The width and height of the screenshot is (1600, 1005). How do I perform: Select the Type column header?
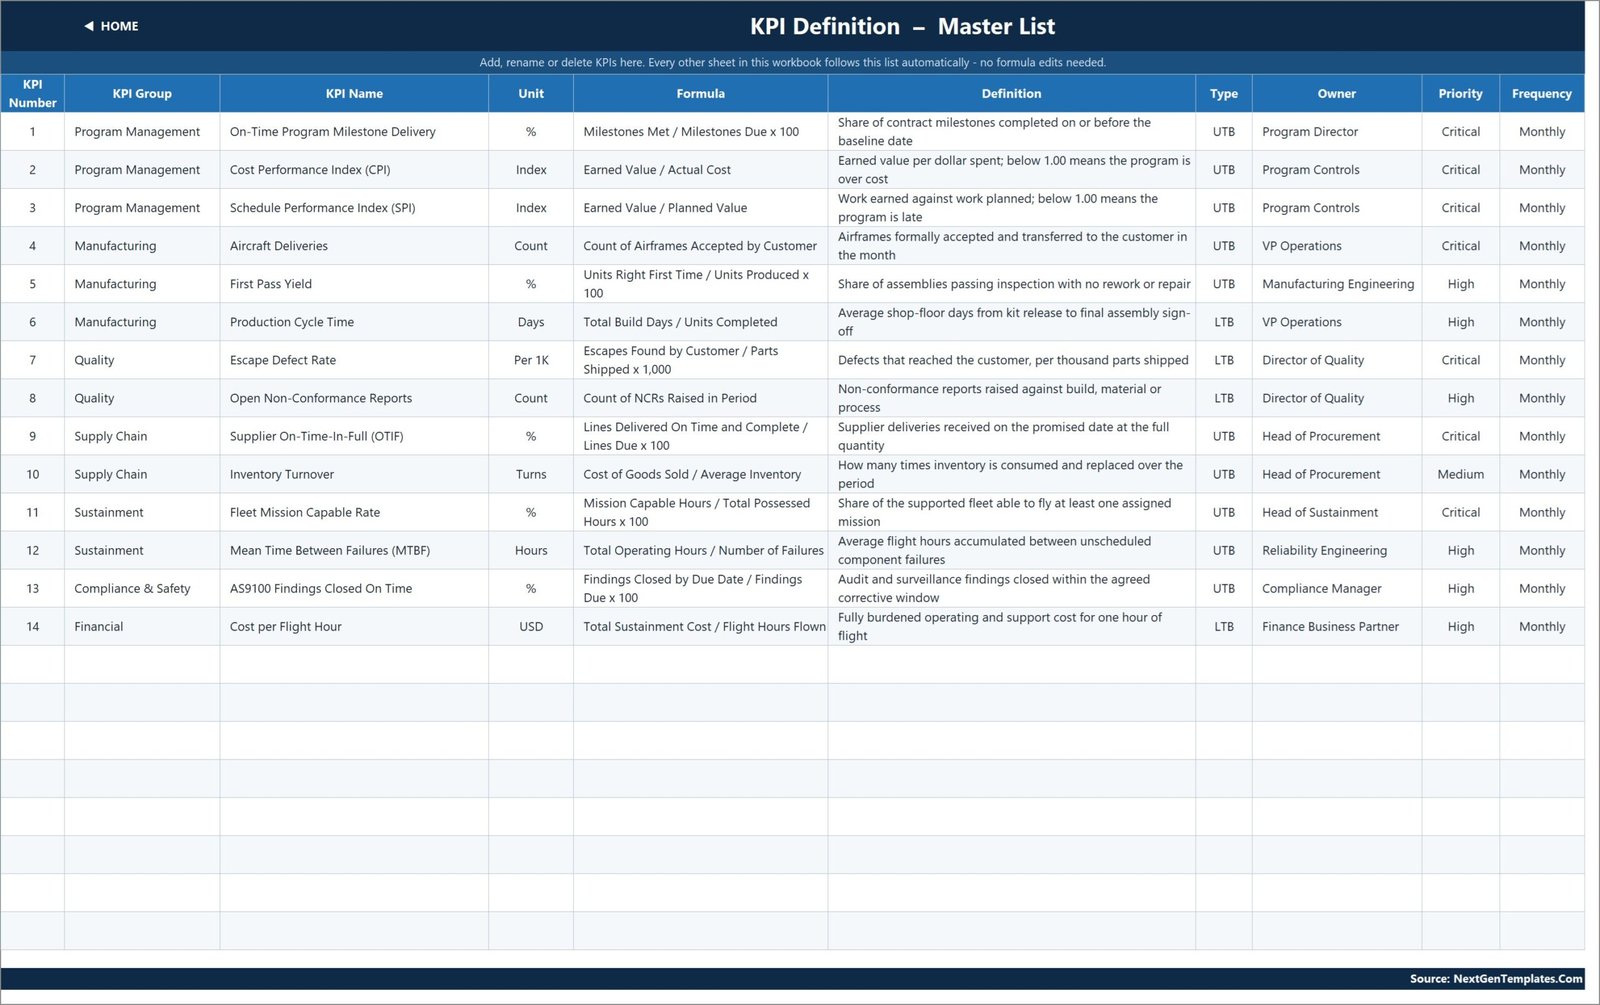pos(1223,93)
